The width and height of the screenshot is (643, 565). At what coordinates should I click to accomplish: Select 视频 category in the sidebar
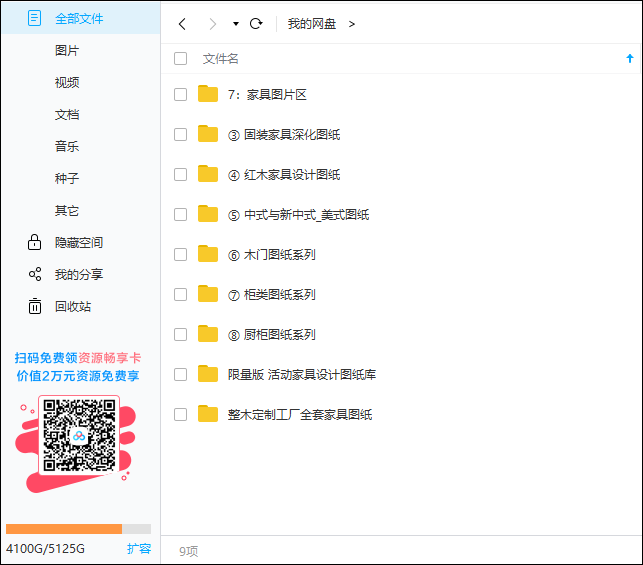67,82
